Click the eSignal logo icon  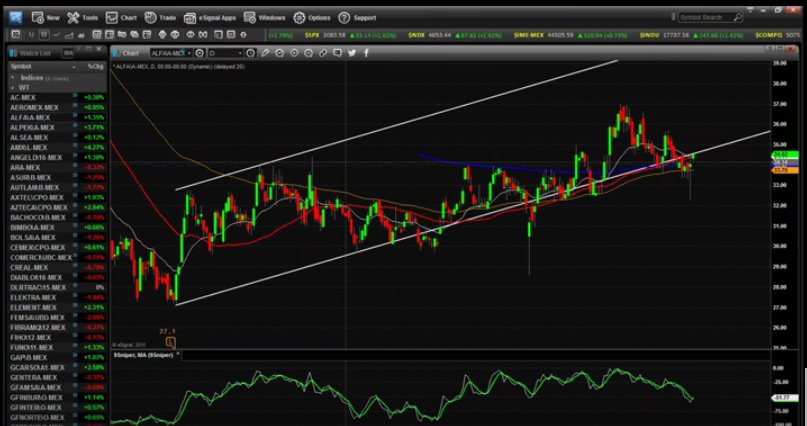(15, 17)
